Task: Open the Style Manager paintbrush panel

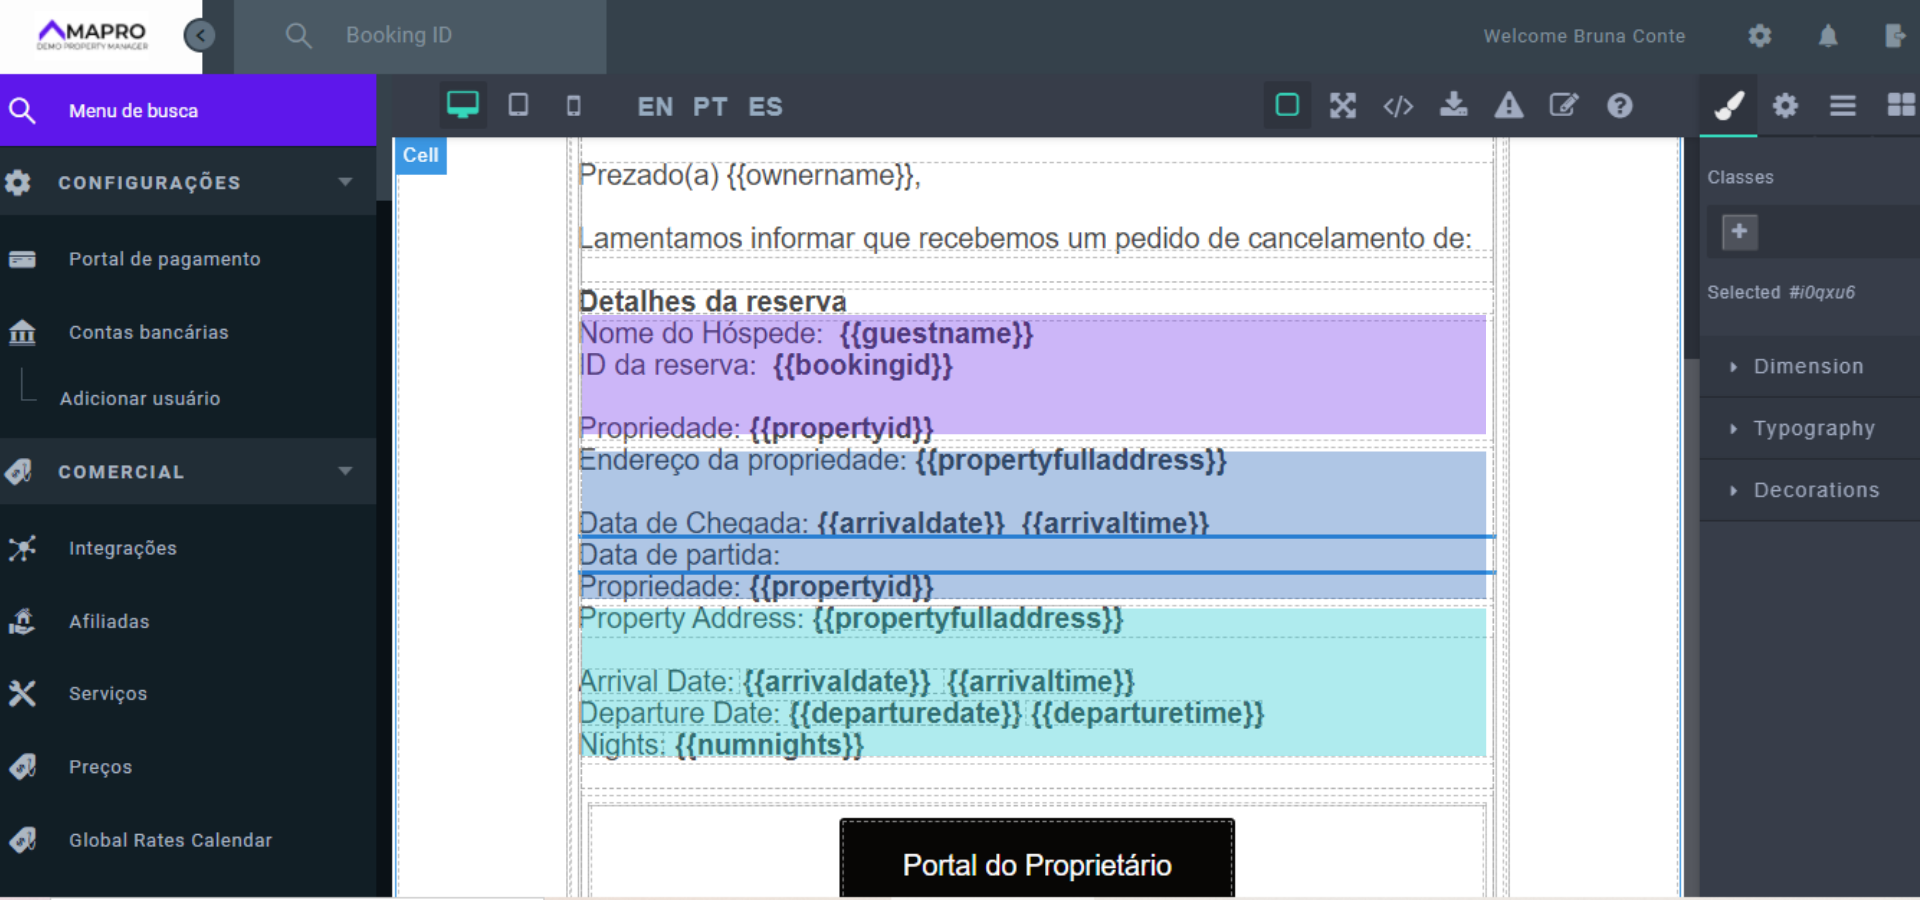Action: [x=1729, y=105]
